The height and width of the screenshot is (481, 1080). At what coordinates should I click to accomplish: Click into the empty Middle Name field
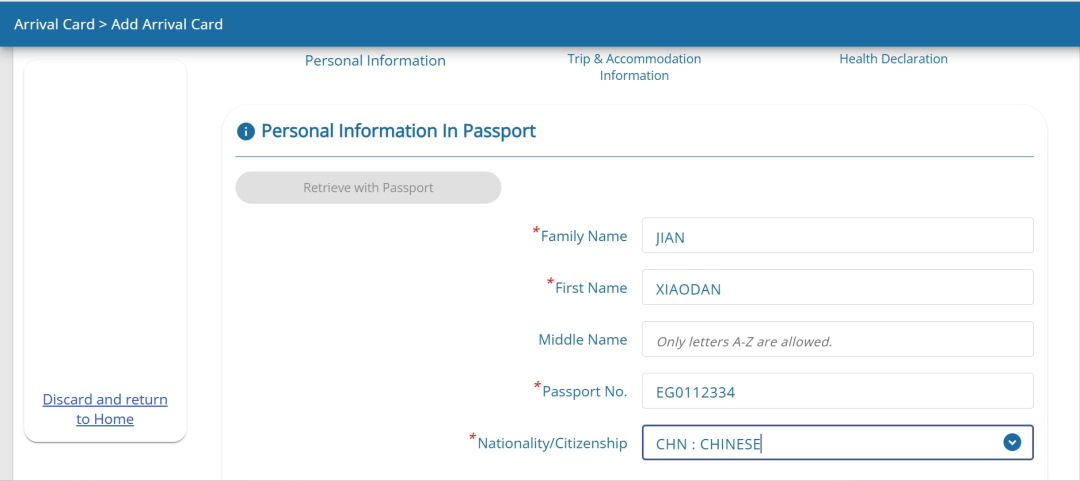tap(838, 339)
